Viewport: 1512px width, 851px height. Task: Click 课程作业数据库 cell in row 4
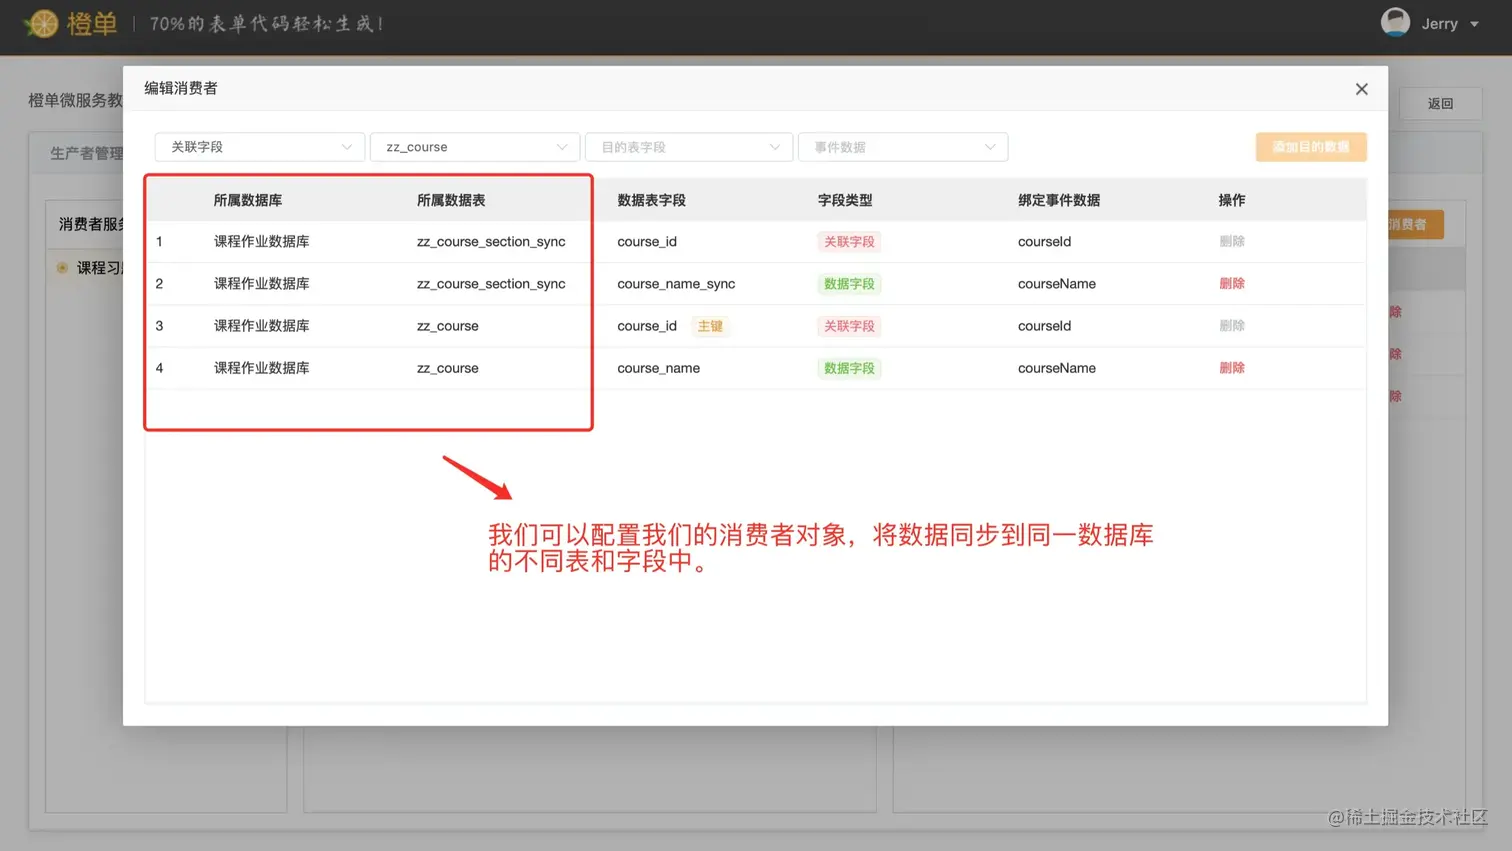point(262,368)
